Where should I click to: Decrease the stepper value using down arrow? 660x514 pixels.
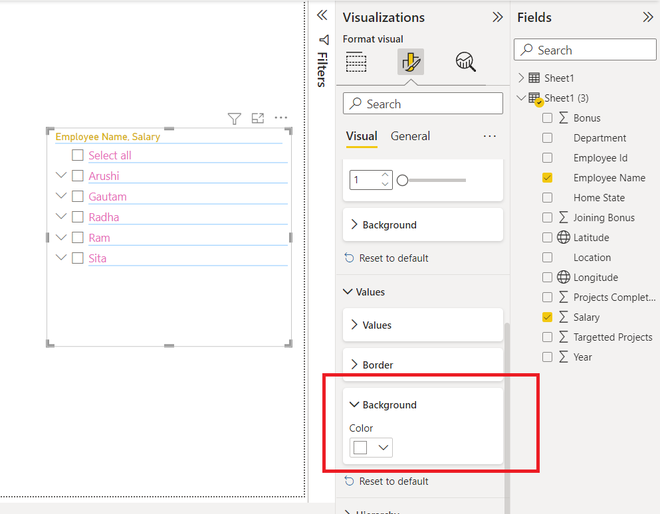[x=385, y=184]
